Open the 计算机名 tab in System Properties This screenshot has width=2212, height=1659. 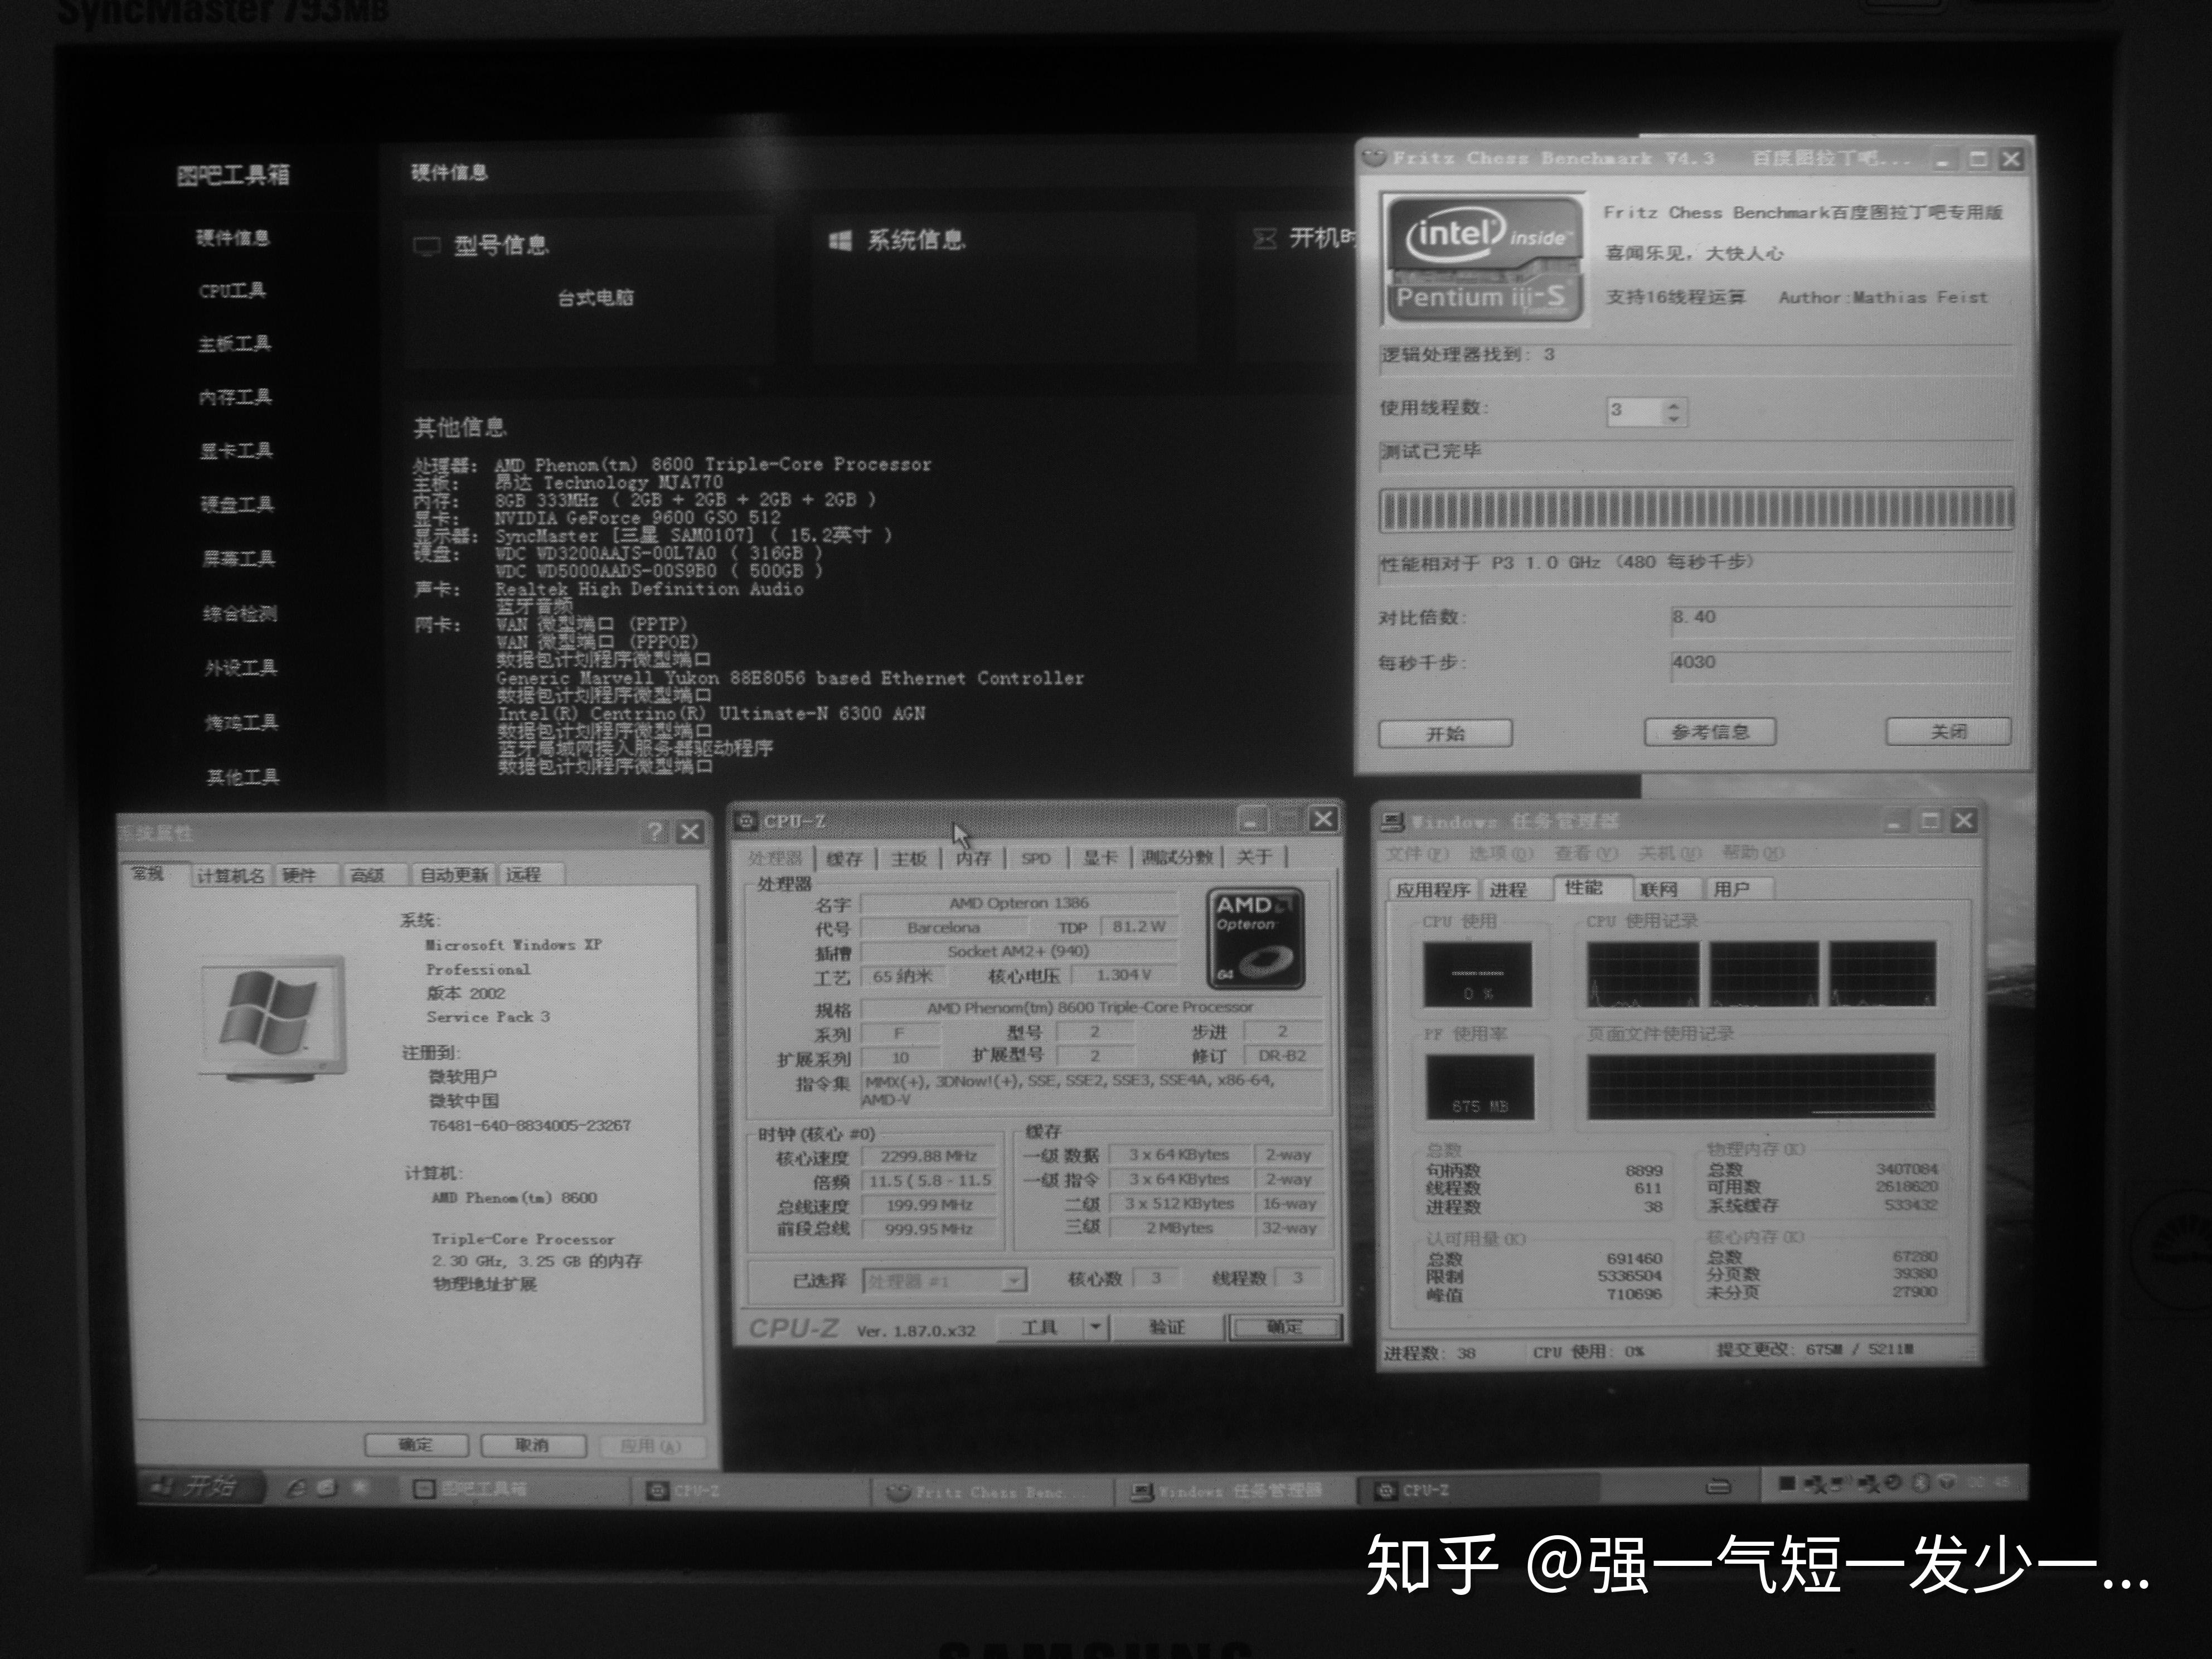click(x=230, y=875)
